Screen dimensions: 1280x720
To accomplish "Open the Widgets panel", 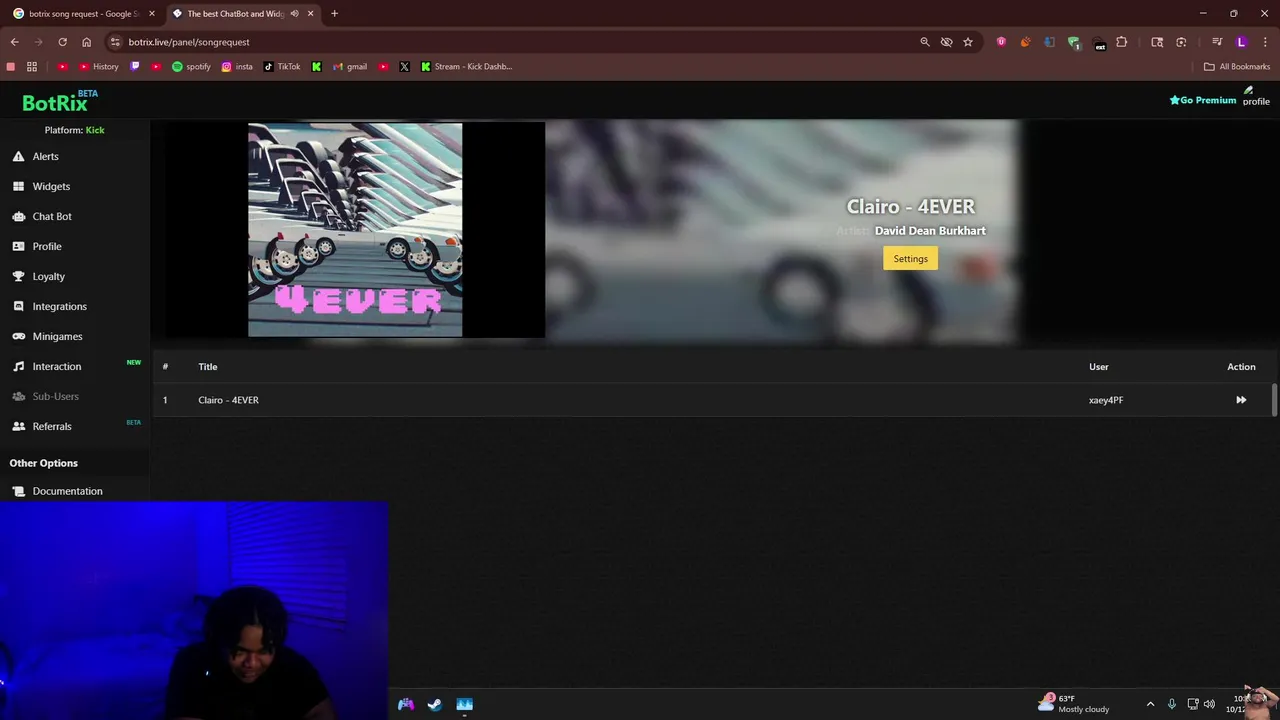I will [x=50, y=186].
